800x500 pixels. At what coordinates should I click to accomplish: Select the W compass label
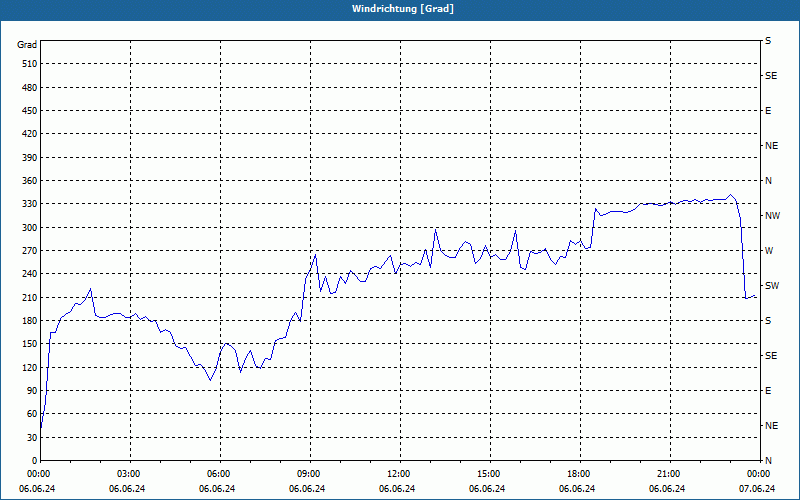point(769,251)
